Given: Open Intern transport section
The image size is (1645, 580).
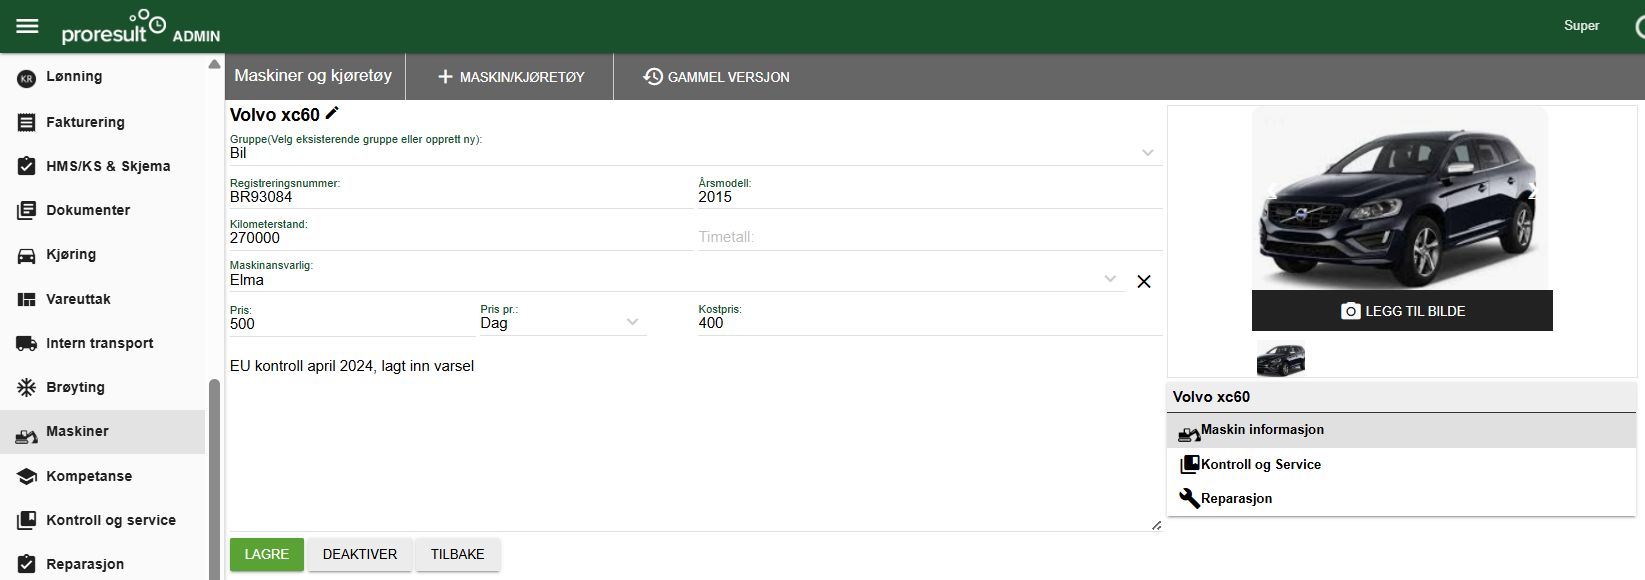Looking at the screenshot, I should 99,343.
